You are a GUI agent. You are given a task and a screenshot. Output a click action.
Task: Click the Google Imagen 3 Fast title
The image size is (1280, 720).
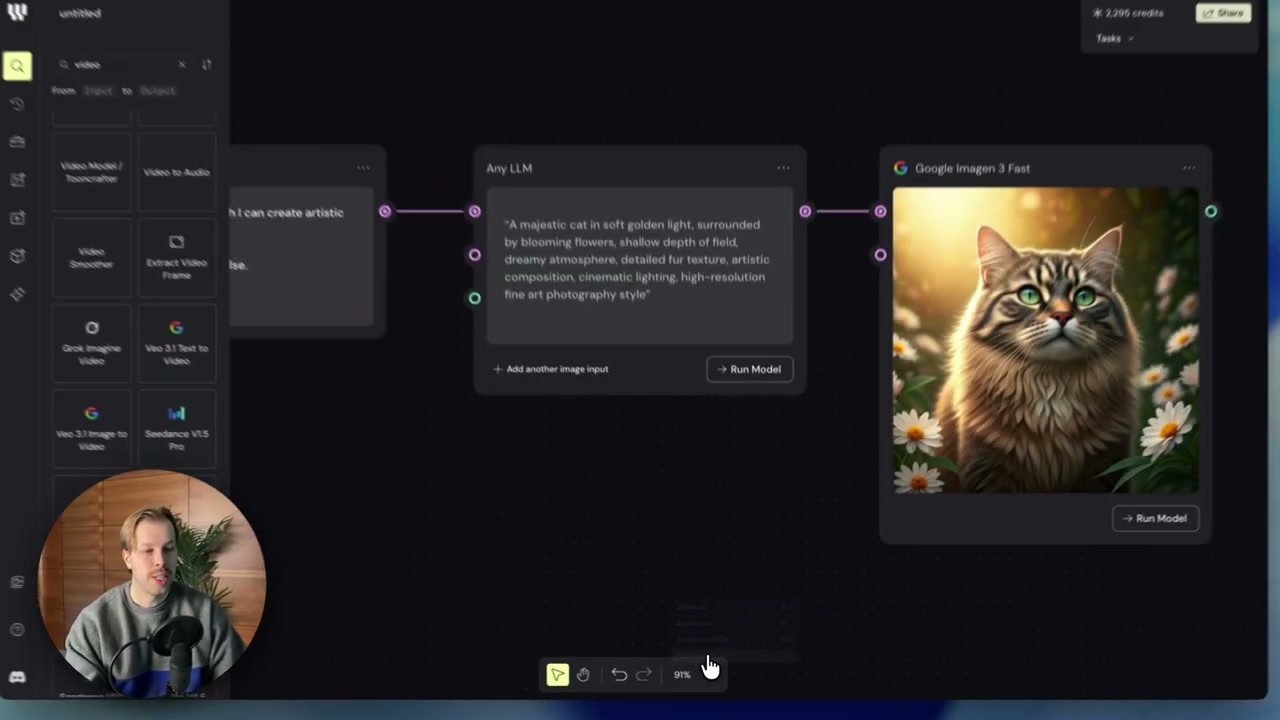click(972, 168)
